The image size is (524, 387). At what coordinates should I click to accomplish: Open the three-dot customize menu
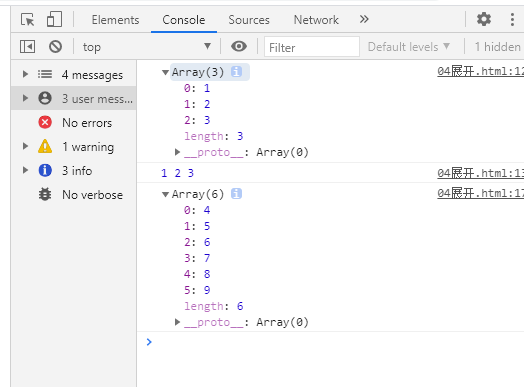512,19
